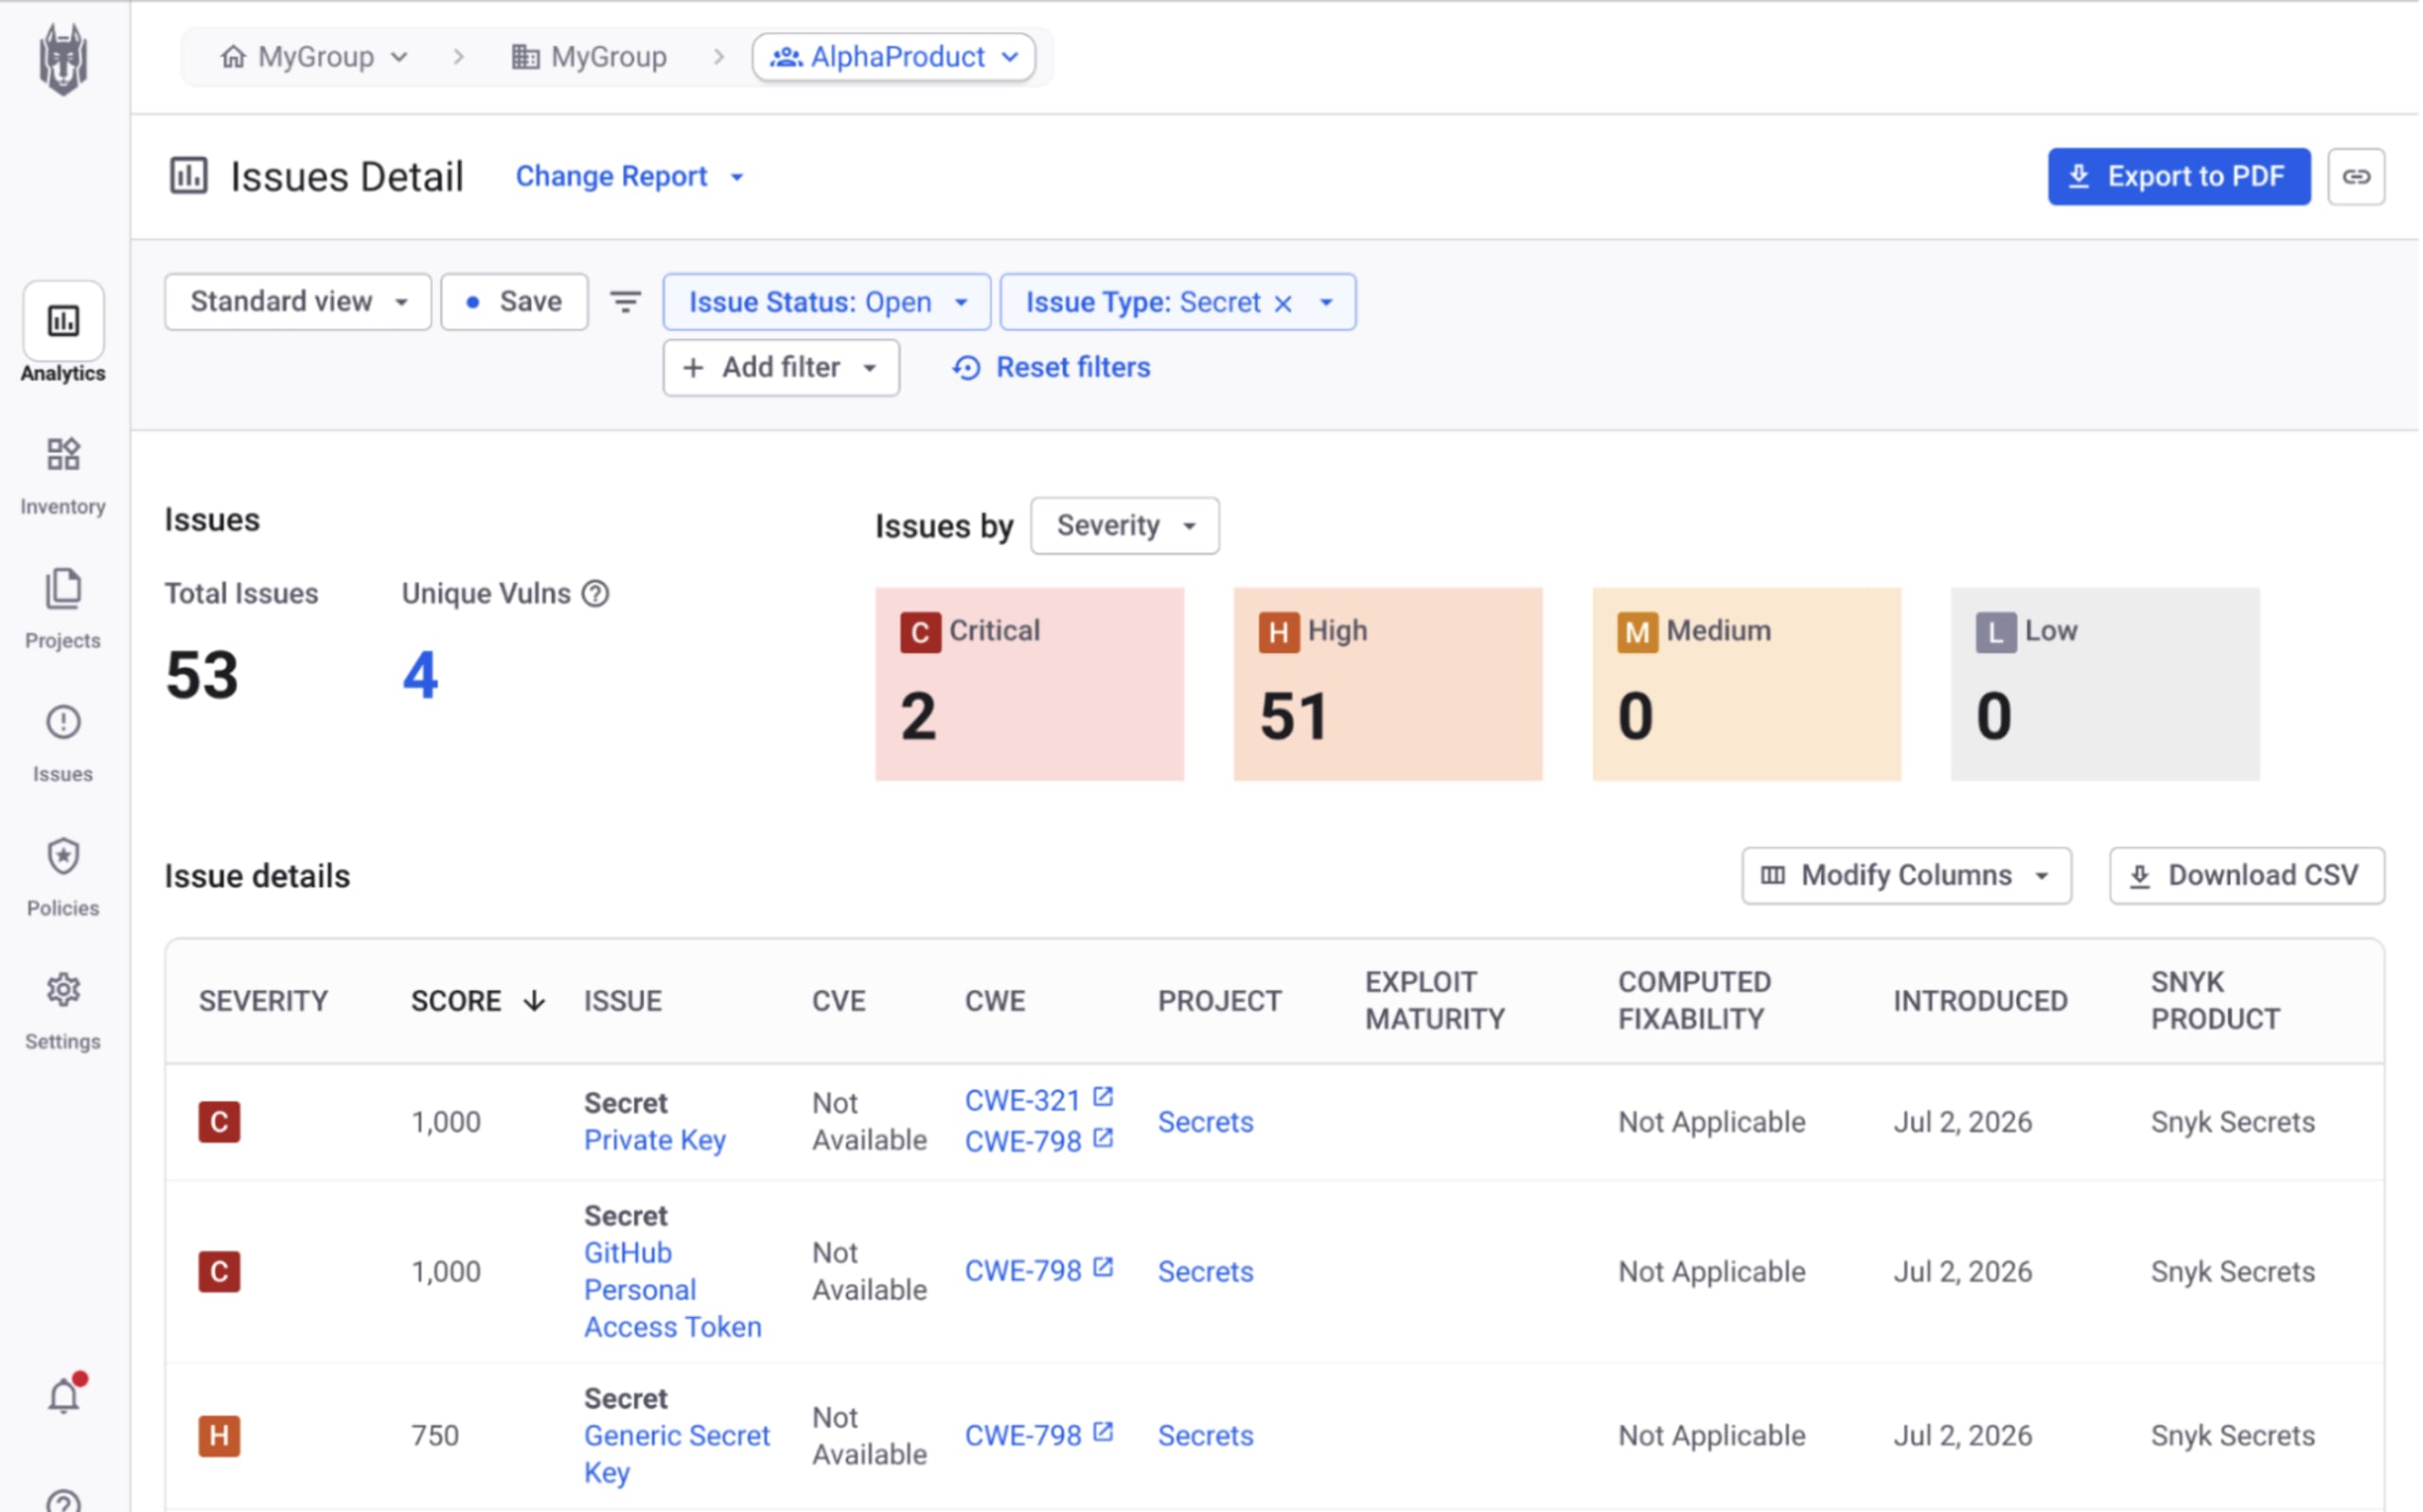Click the Issues Detail report chart icon
The width and height of the screenshot is (2423, 1512).
tap(188, 176)
